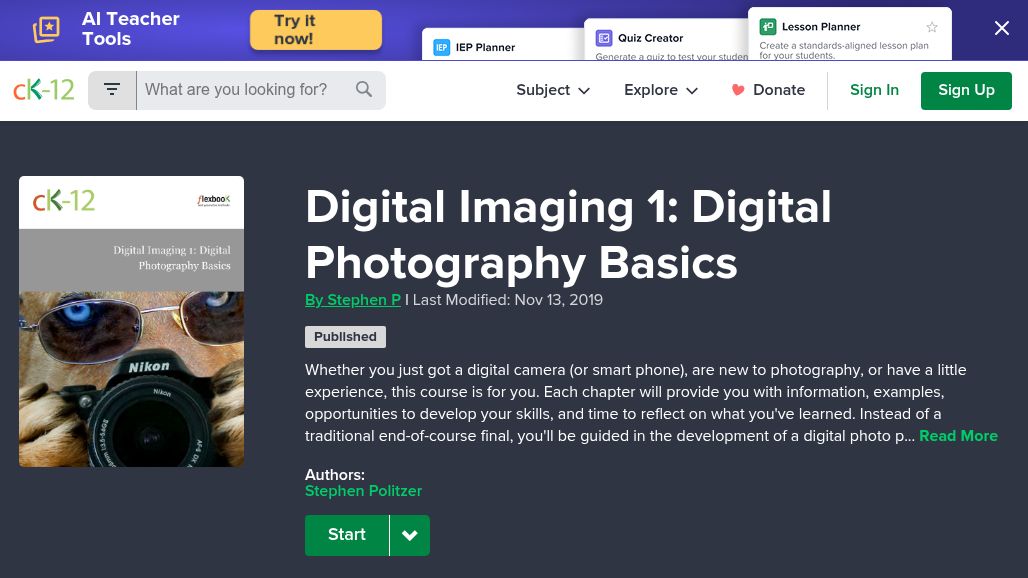Click the IEP Planner icon

pos(441,47)
